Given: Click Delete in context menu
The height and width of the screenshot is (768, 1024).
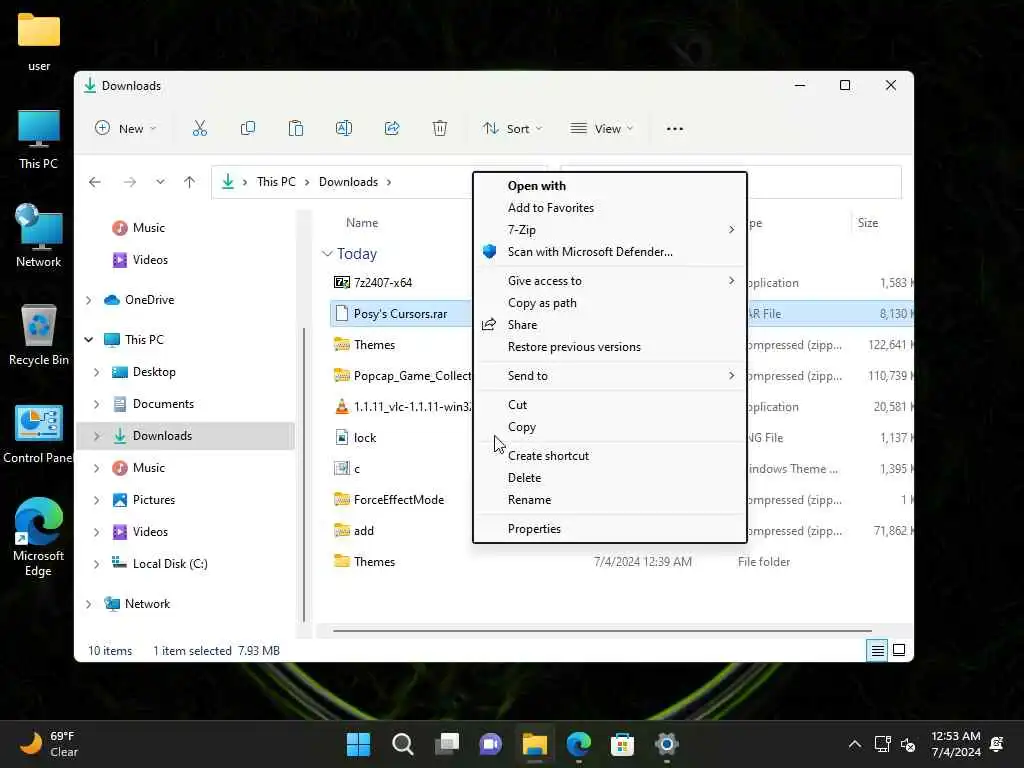Looking at the screenshot, I should (610, 478).
